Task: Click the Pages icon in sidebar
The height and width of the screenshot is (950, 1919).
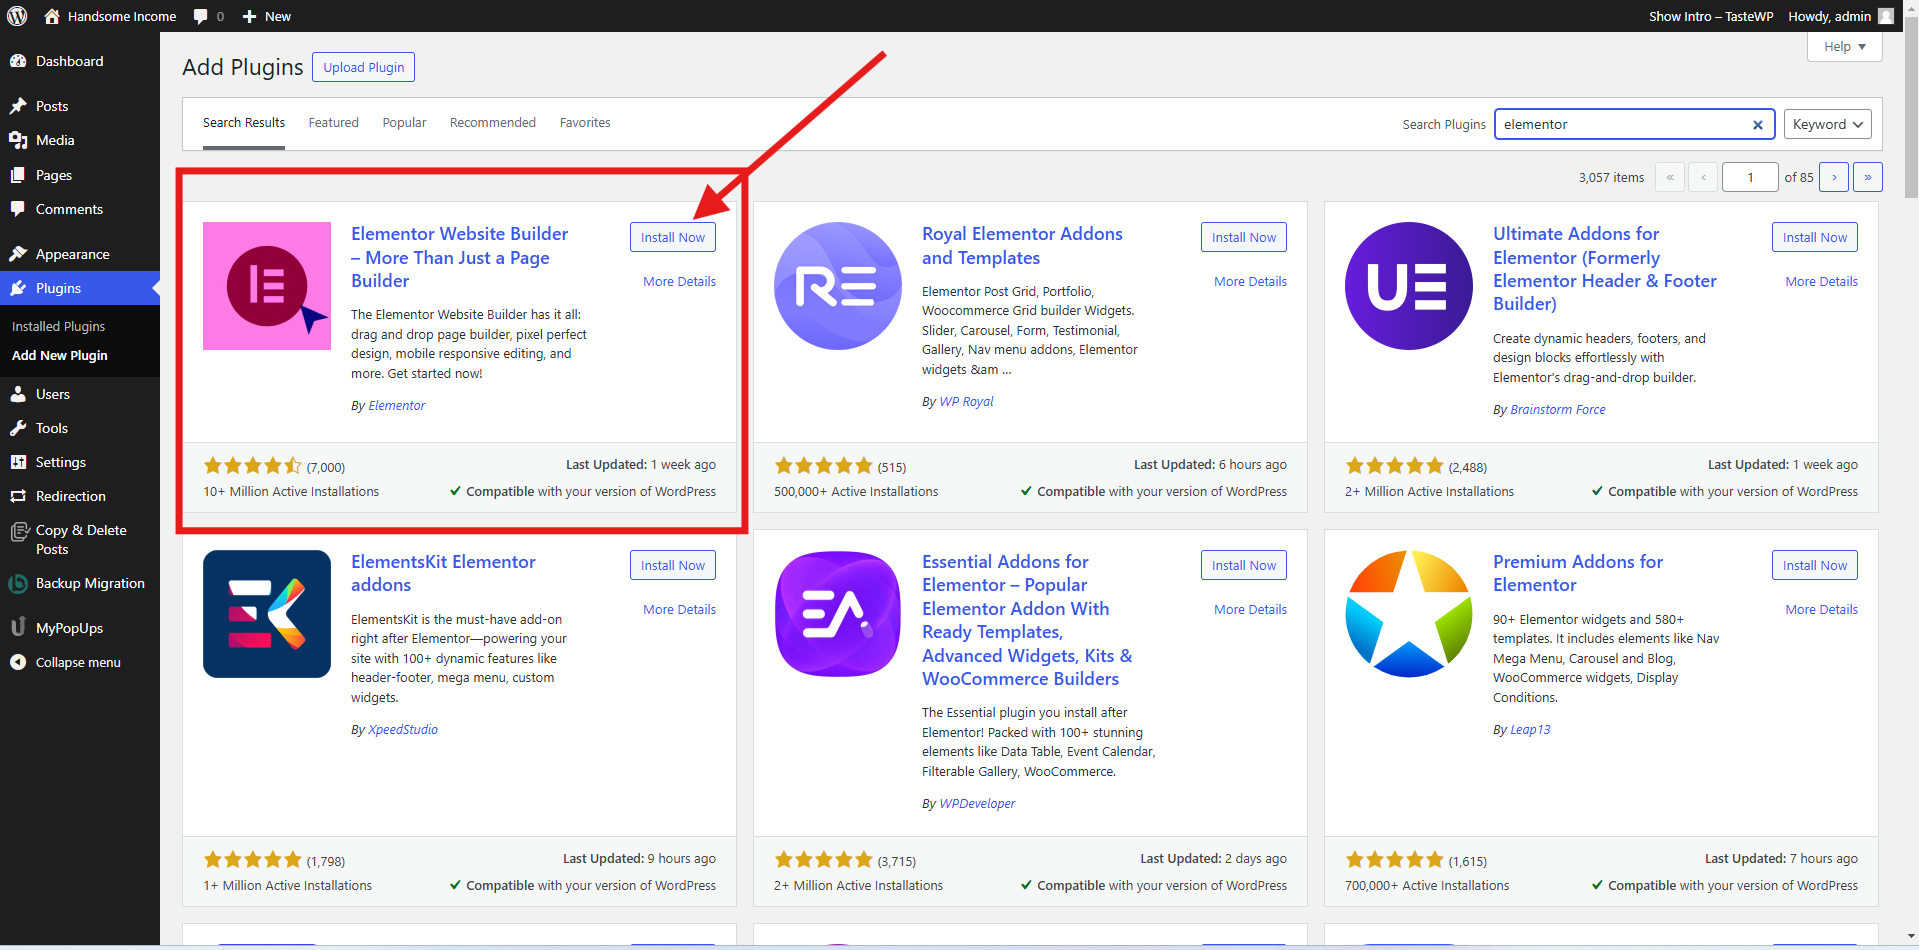Action: click(18, 175)
